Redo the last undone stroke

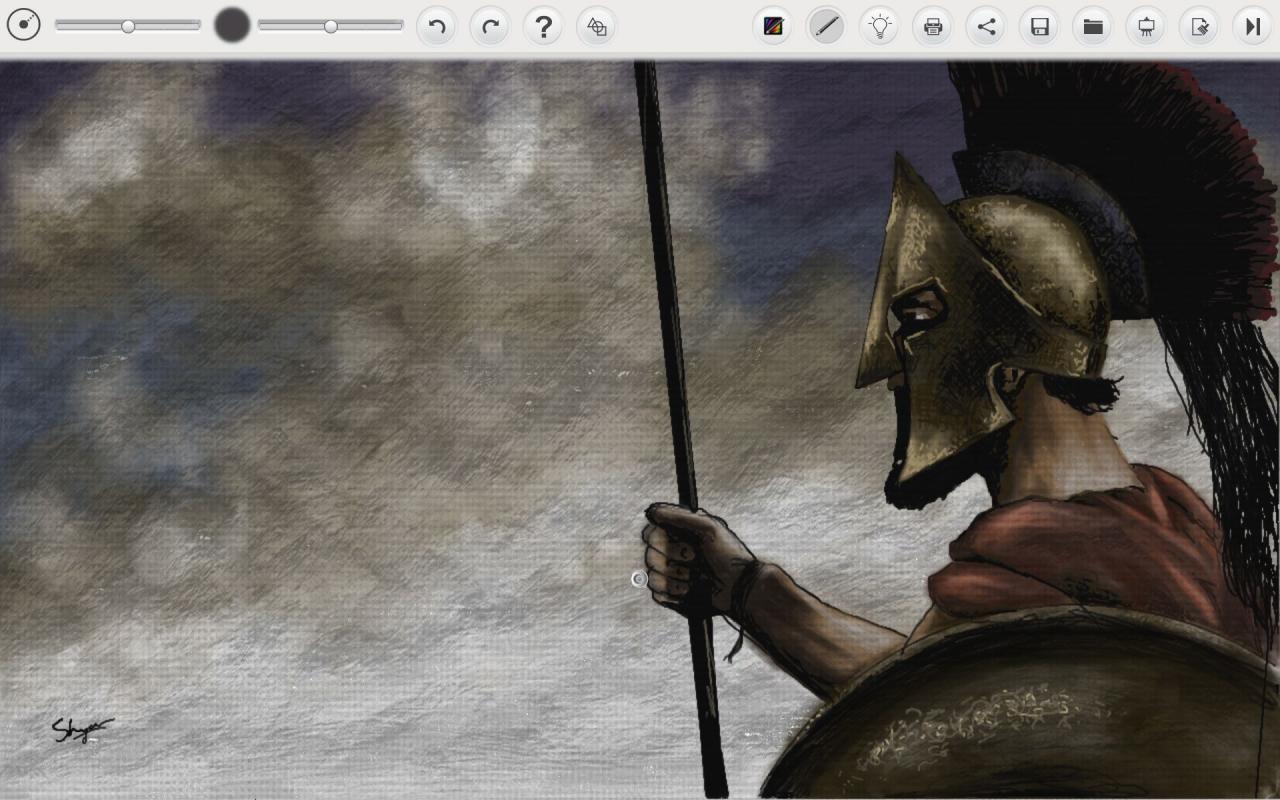coord(490,27)
